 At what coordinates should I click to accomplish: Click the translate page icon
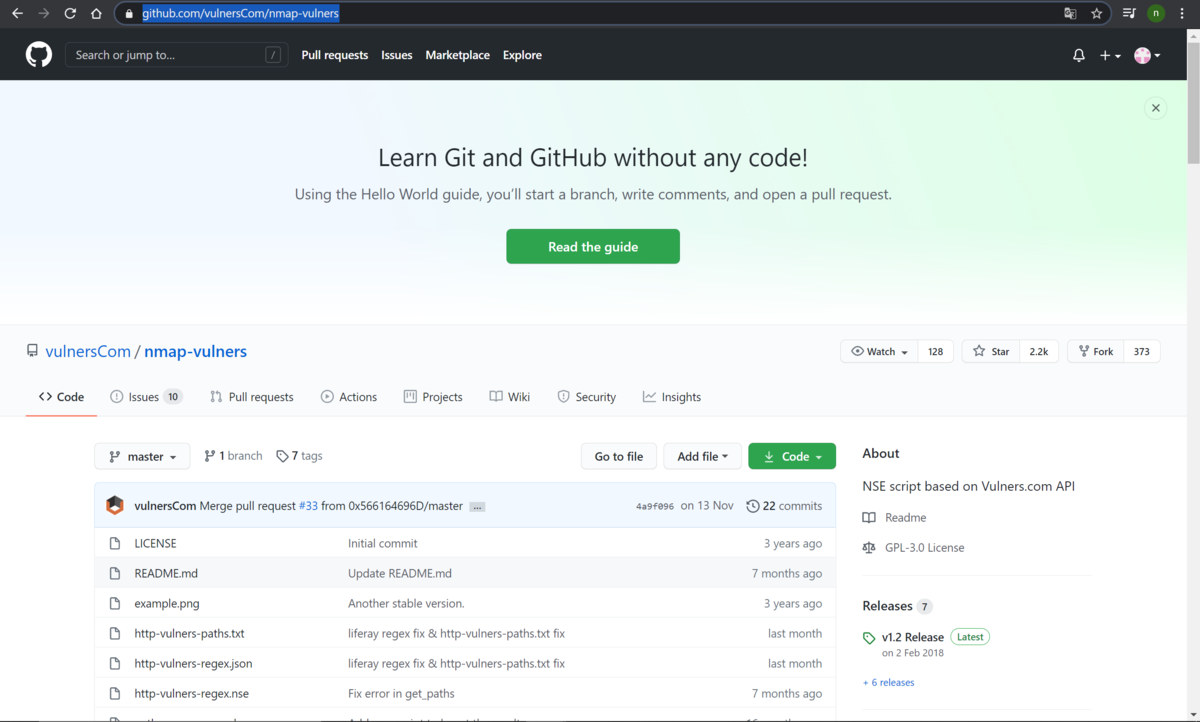click(x=1070, y=13)
